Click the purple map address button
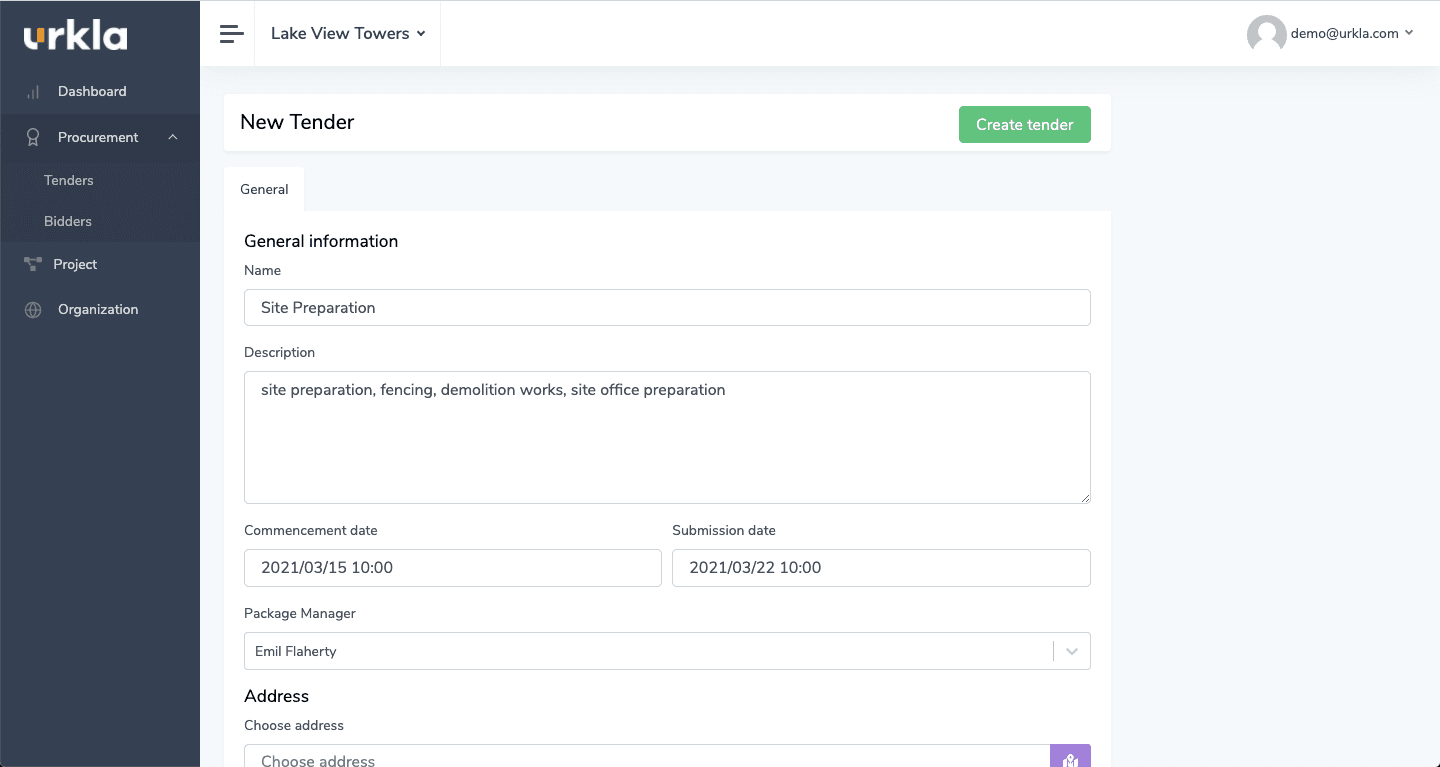The width and height of the screenshot is (1440, 767). coord(1070,758)
